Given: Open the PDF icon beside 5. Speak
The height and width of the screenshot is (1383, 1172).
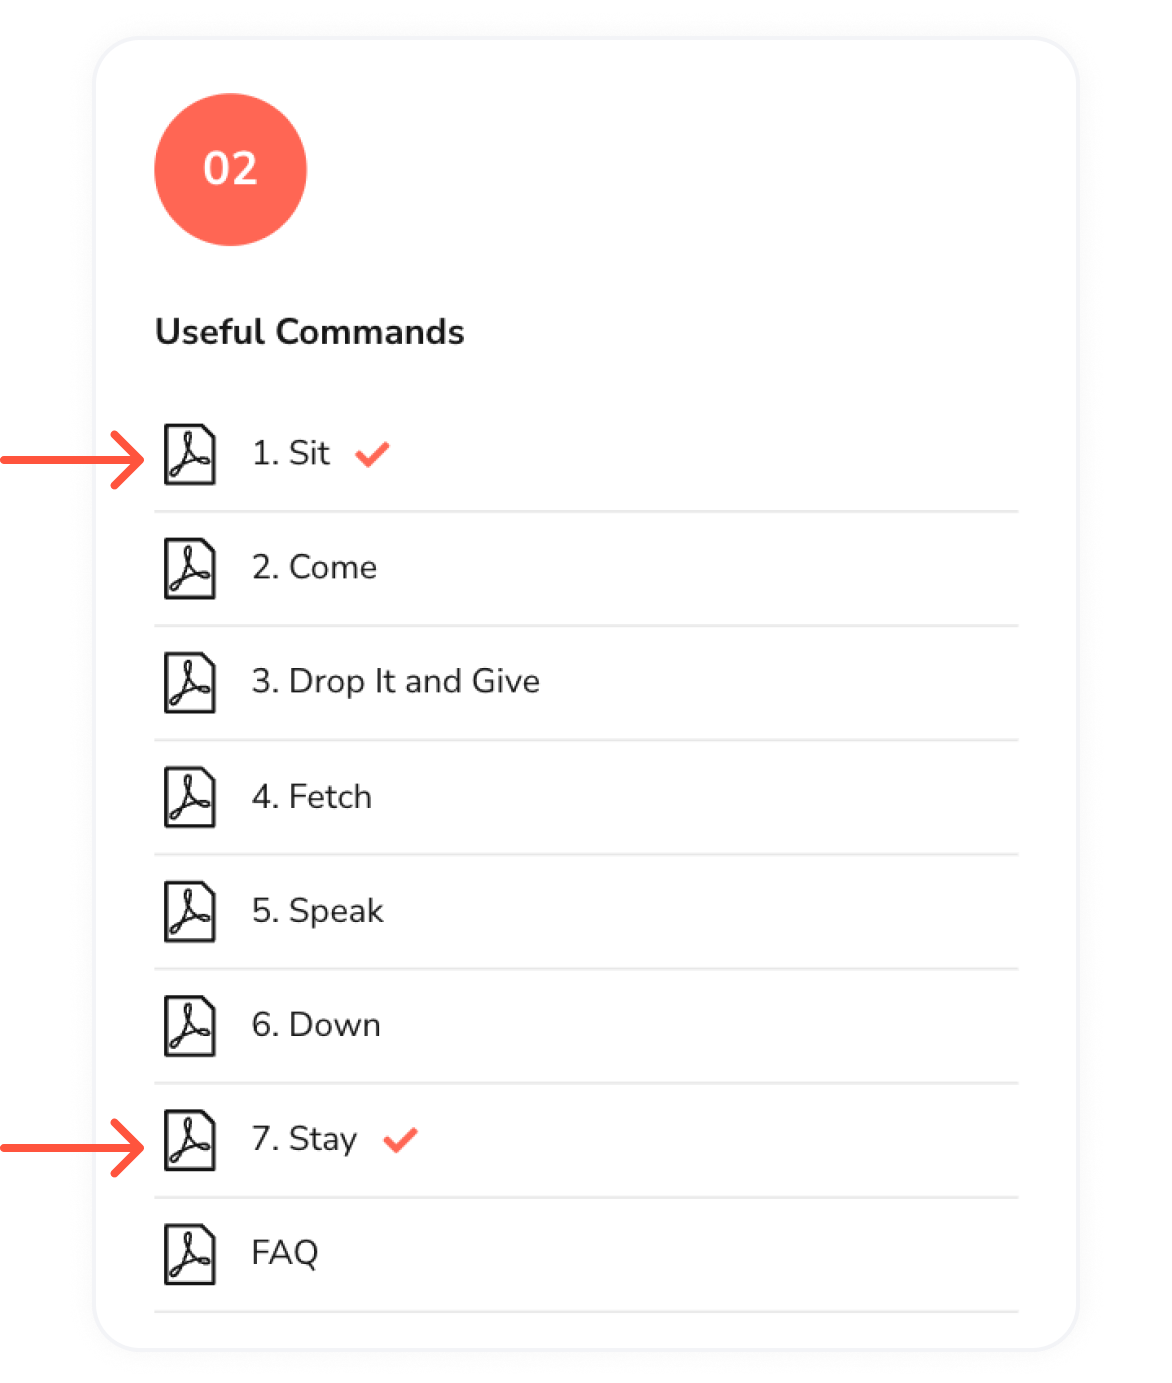Looking at the screenshot, I should click(x=190, y=911).
